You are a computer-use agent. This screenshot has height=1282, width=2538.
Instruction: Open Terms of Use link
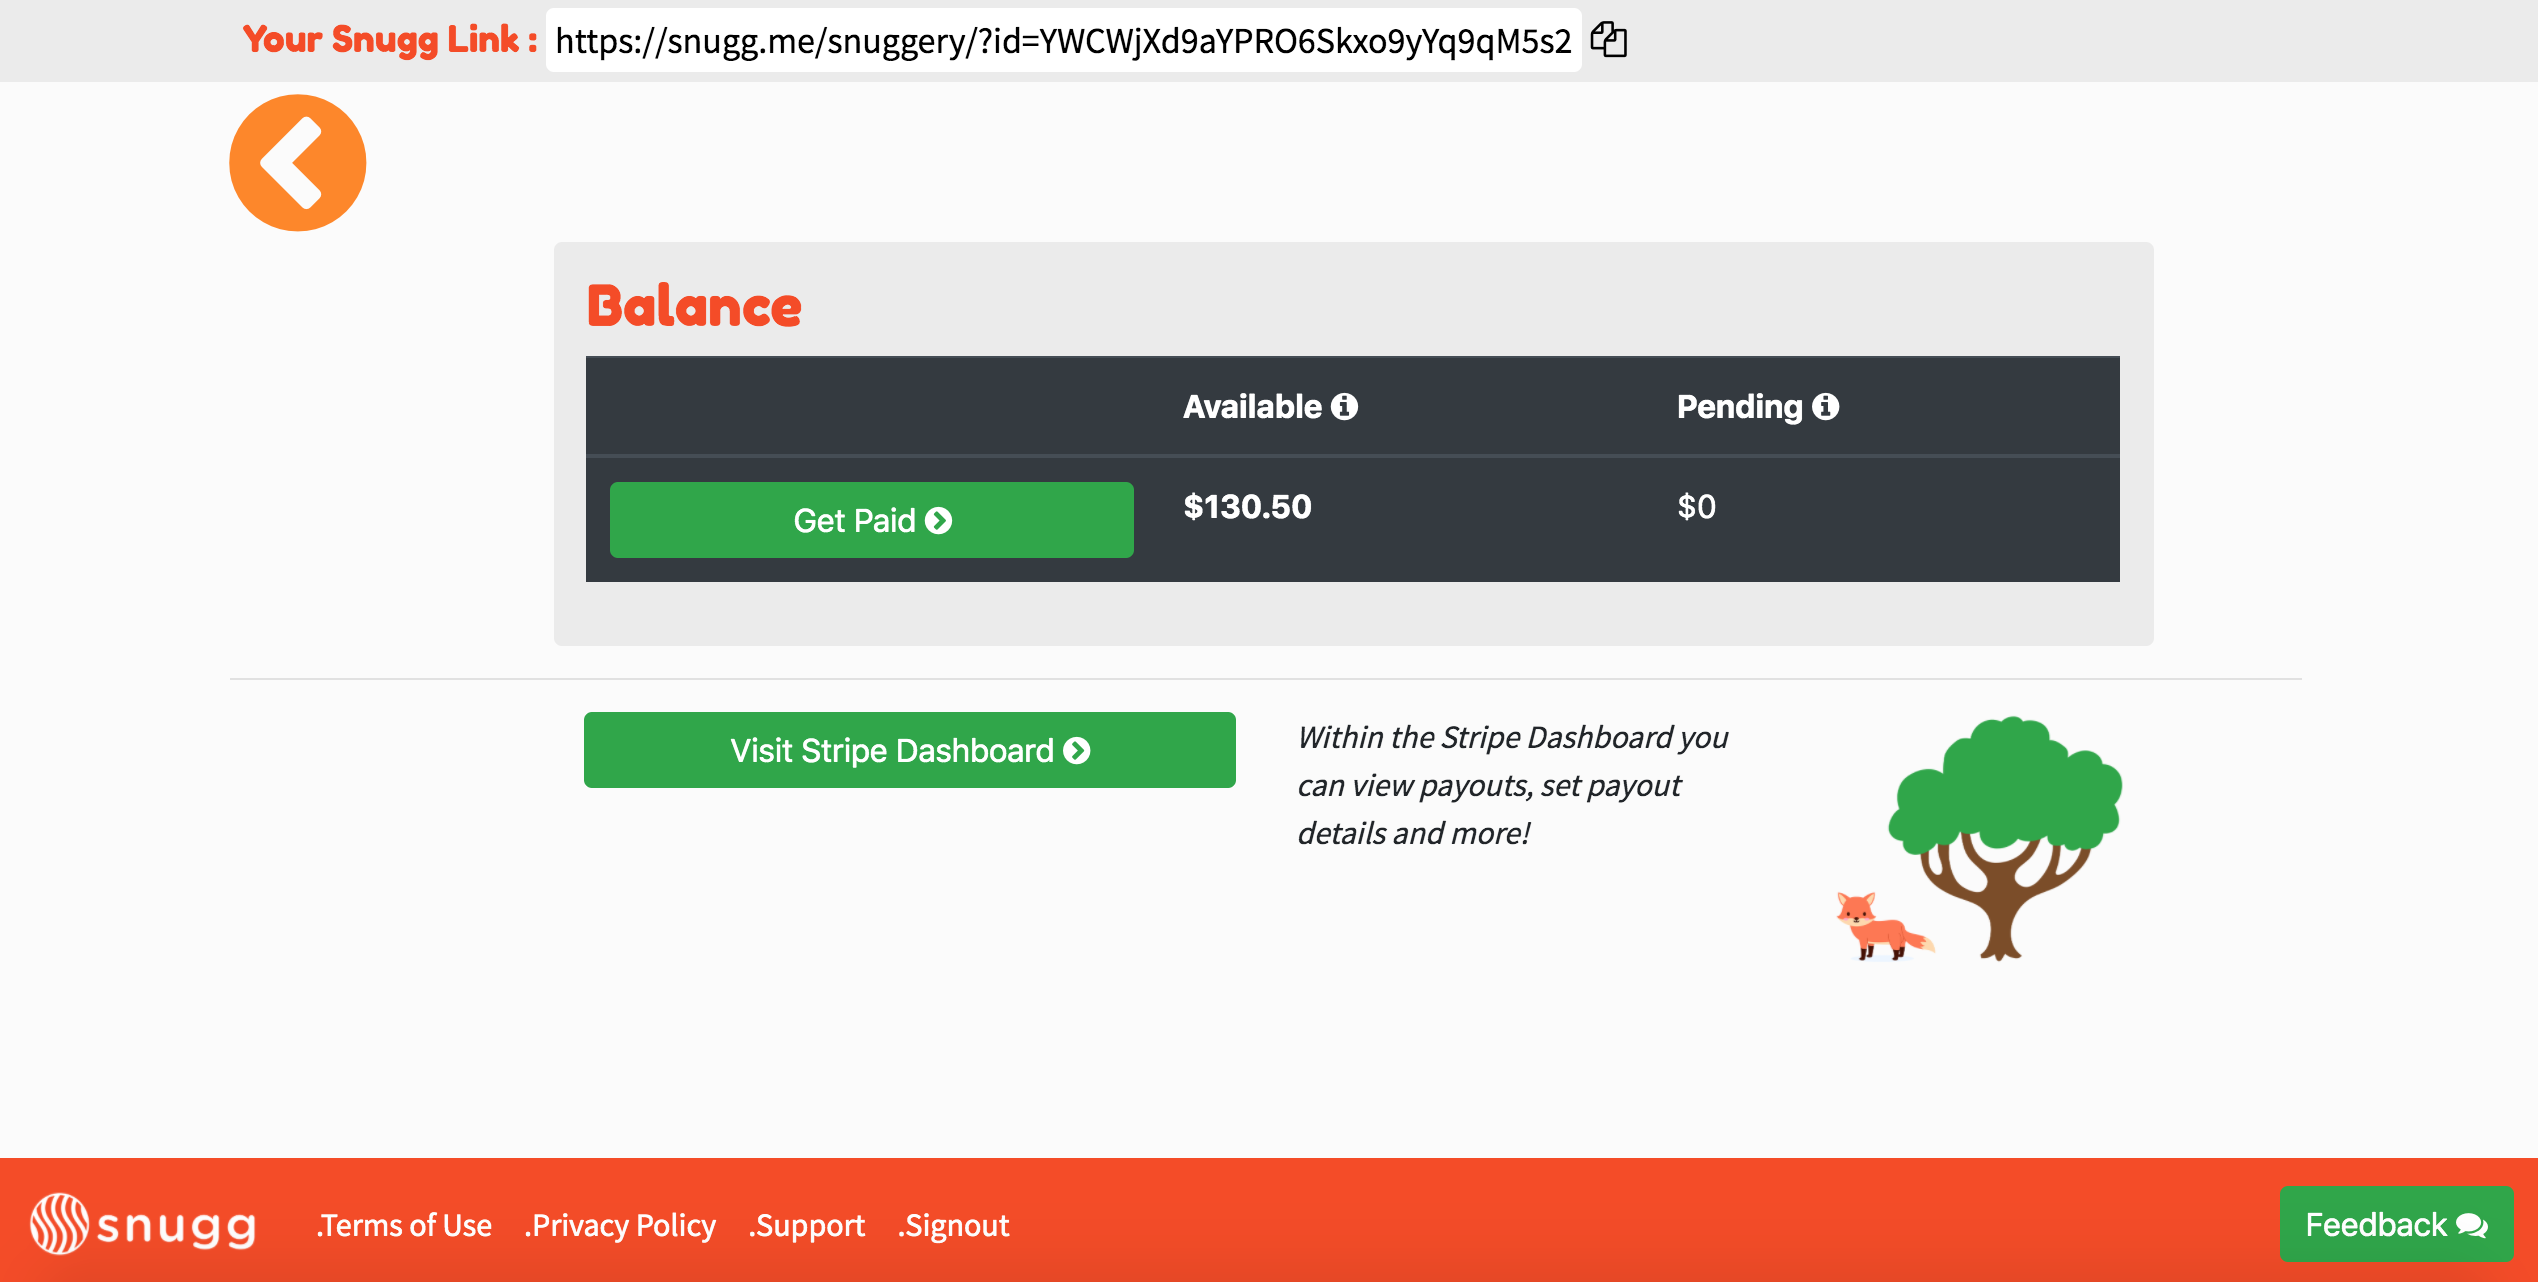pyautogui.click(x=404, y=1225)
